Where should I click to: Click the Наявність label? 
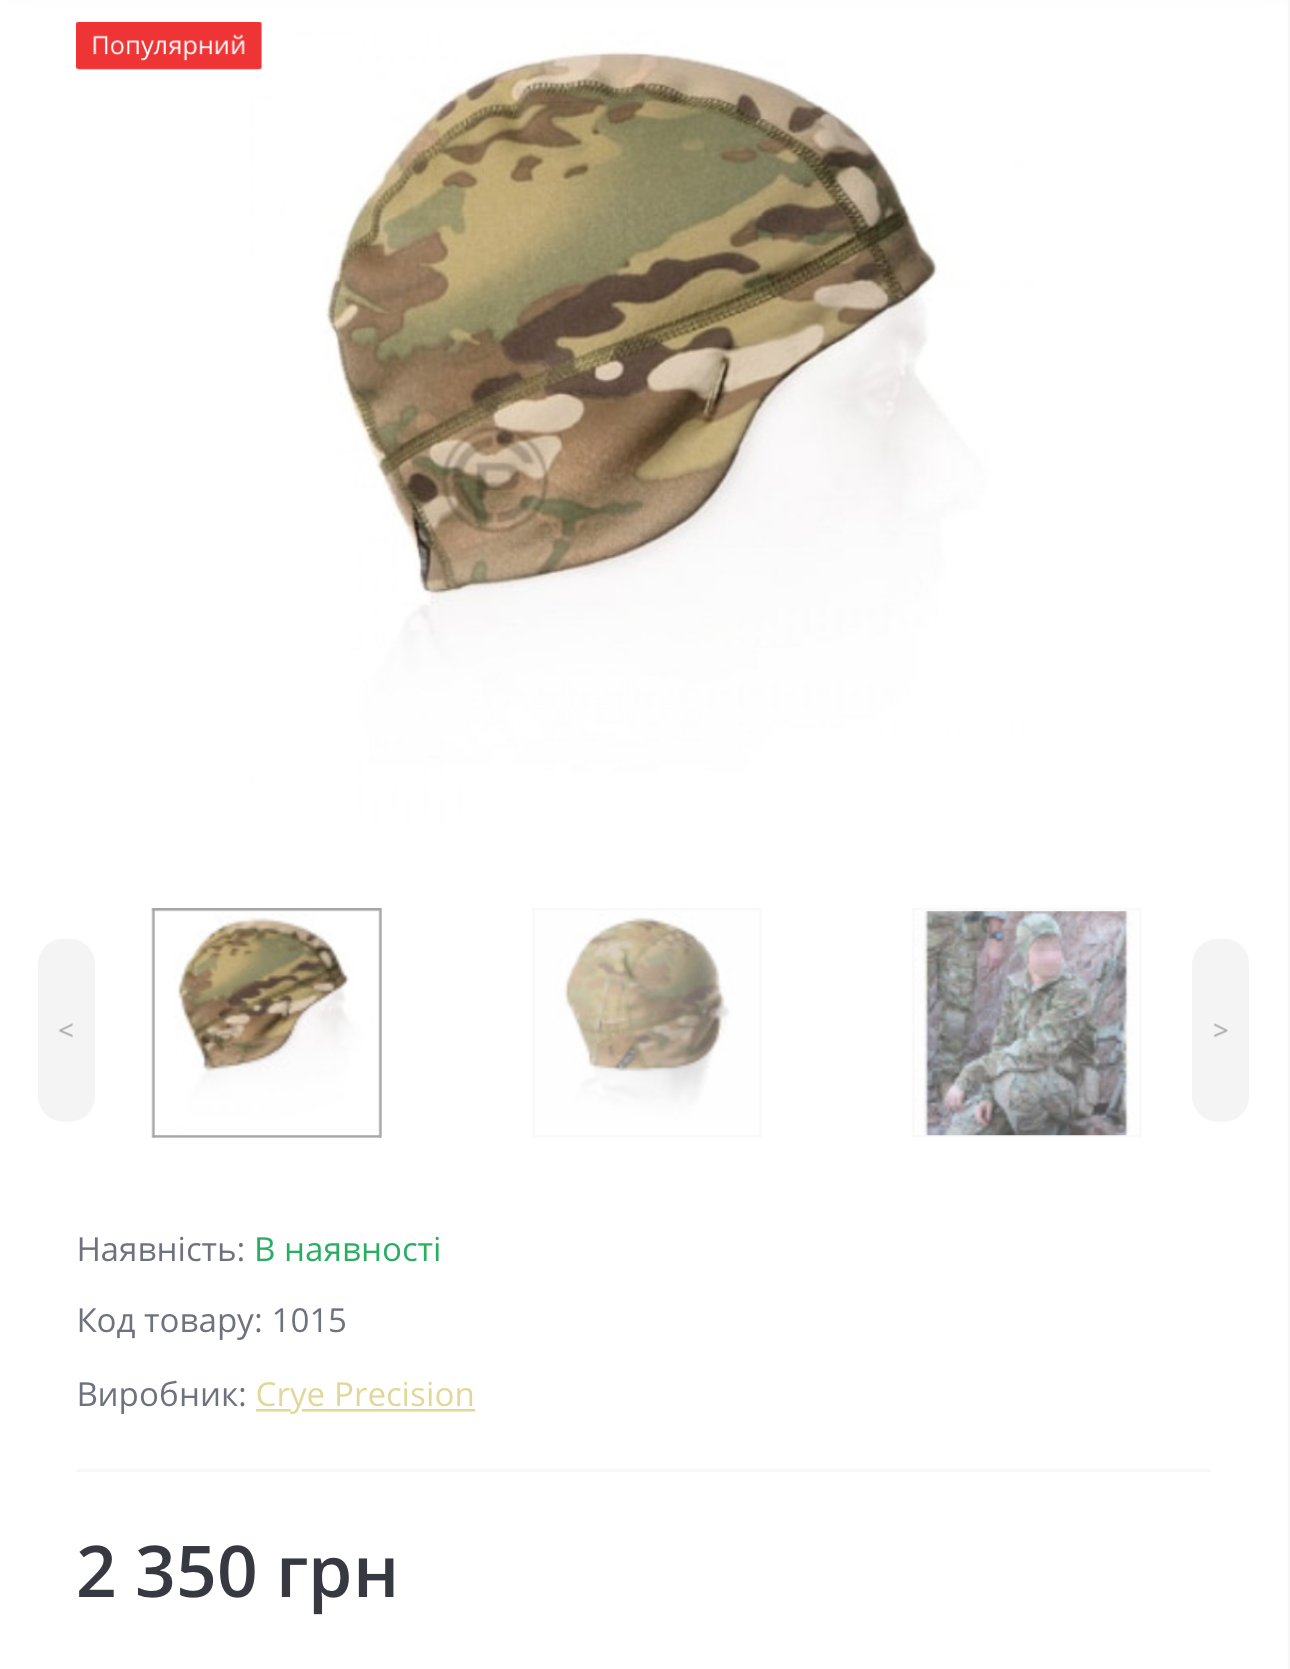(161, 1250)
